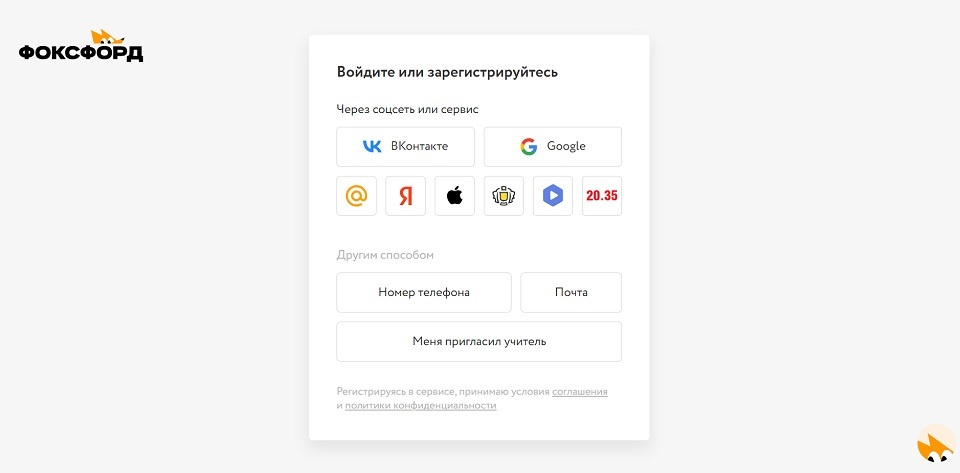
Task: Open политики конфиденциальности link
Action: [x=421, y=406]
